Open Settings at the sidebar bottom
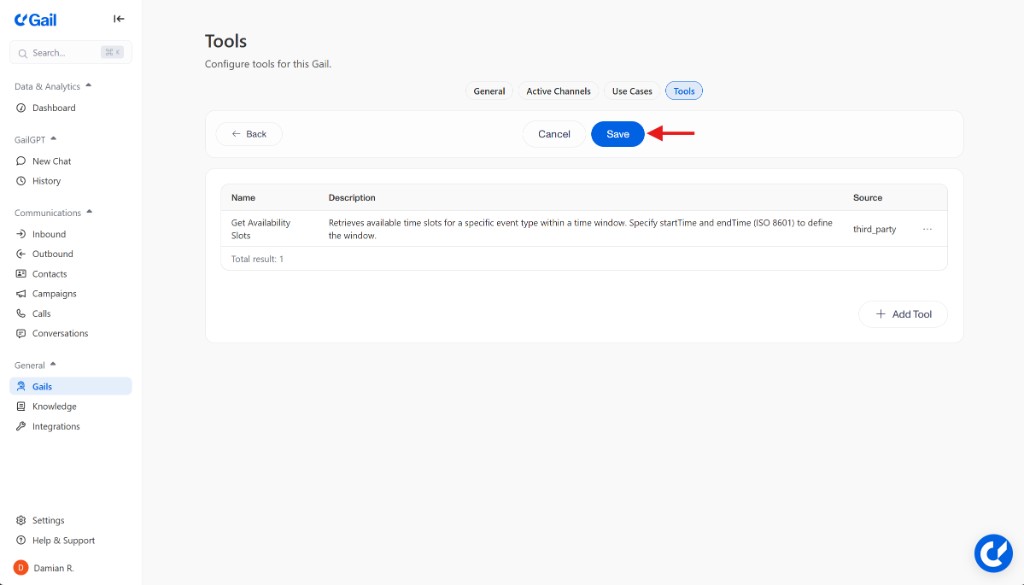The image size is (1024, 585). (47, 521)
